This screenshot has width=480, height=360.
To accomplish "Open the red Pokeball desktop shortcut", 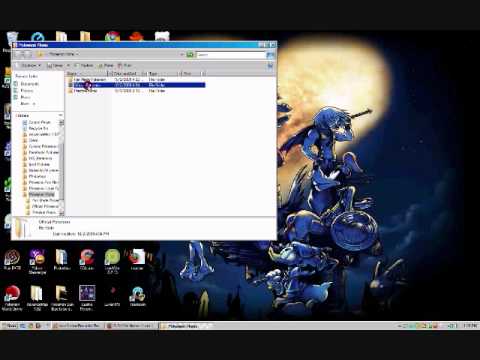I will 12,298.
